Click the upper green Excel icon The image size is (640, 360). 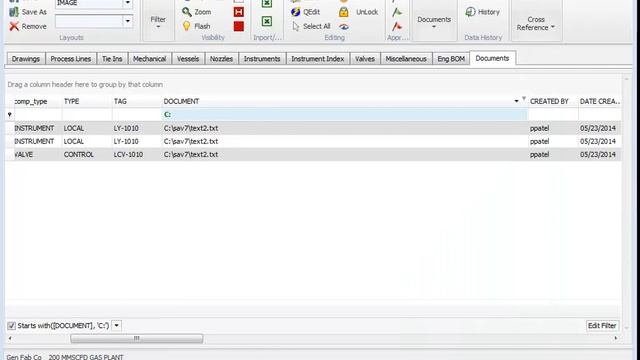[x=267, y=3]
